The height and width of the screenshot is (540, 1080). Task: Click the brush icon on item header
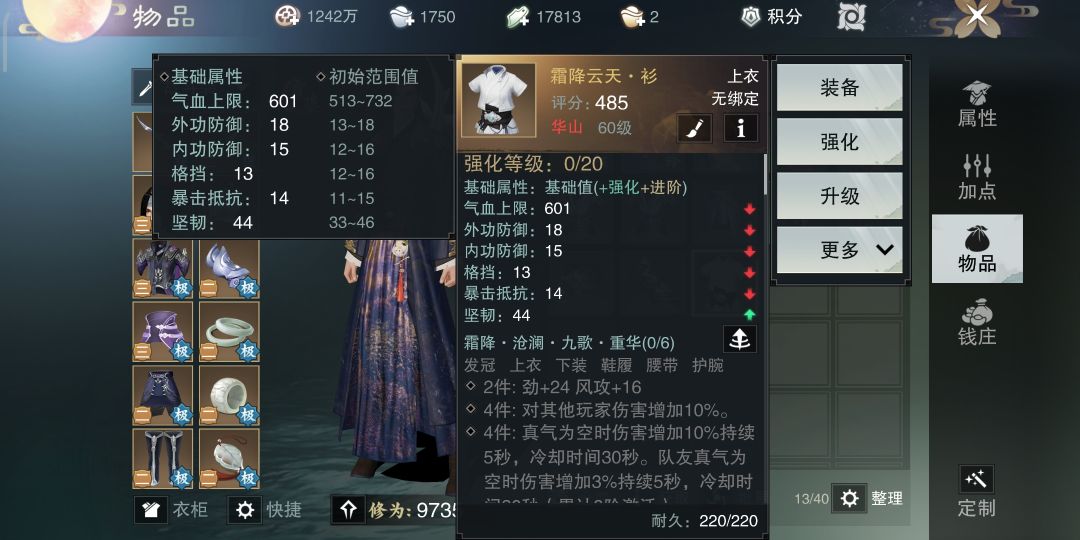pos(694,129)
